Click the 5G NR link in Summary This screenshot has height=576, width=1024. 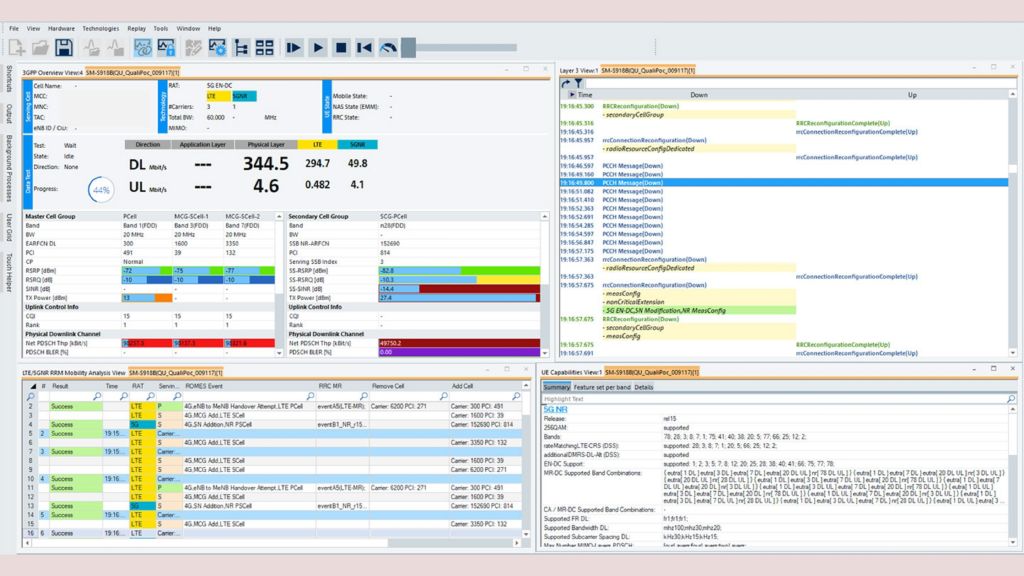555,409
